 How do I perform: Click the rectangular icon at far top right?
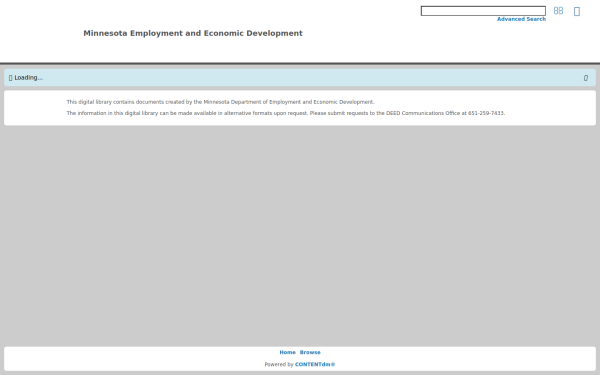577,11
